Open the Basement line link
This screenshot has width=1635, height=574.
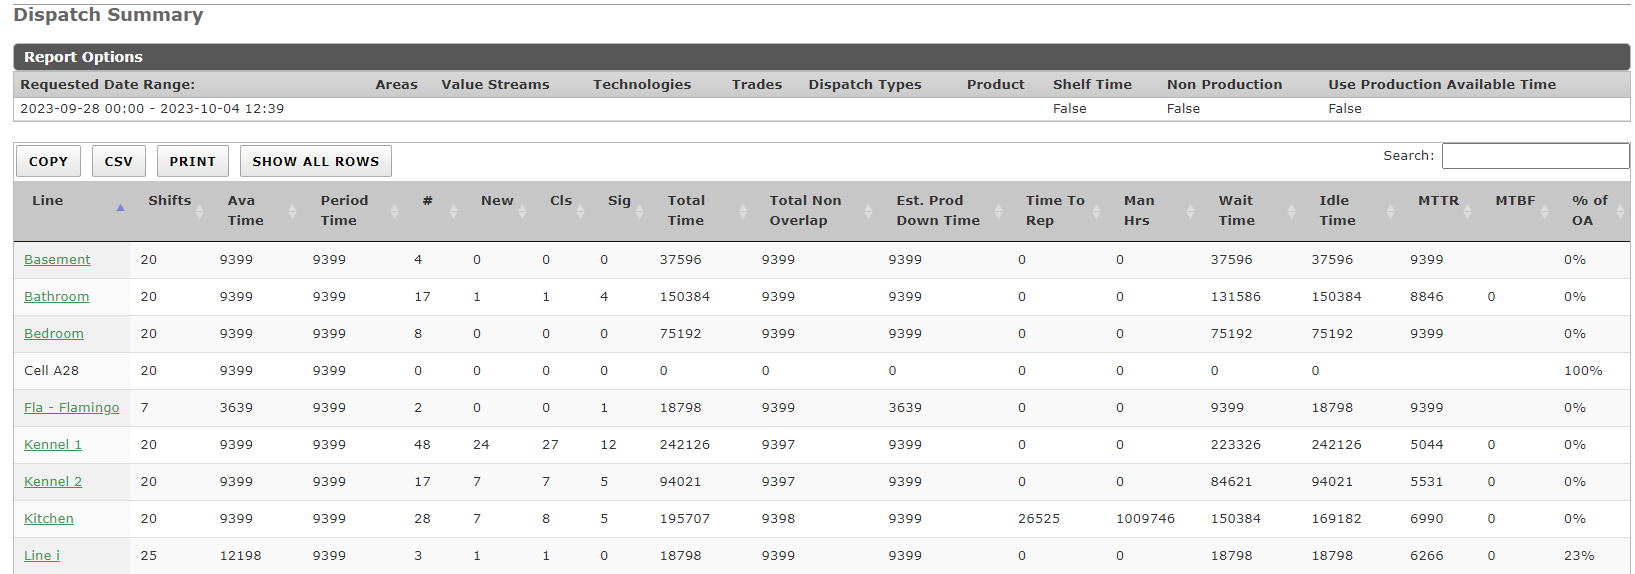pos(57,260)
